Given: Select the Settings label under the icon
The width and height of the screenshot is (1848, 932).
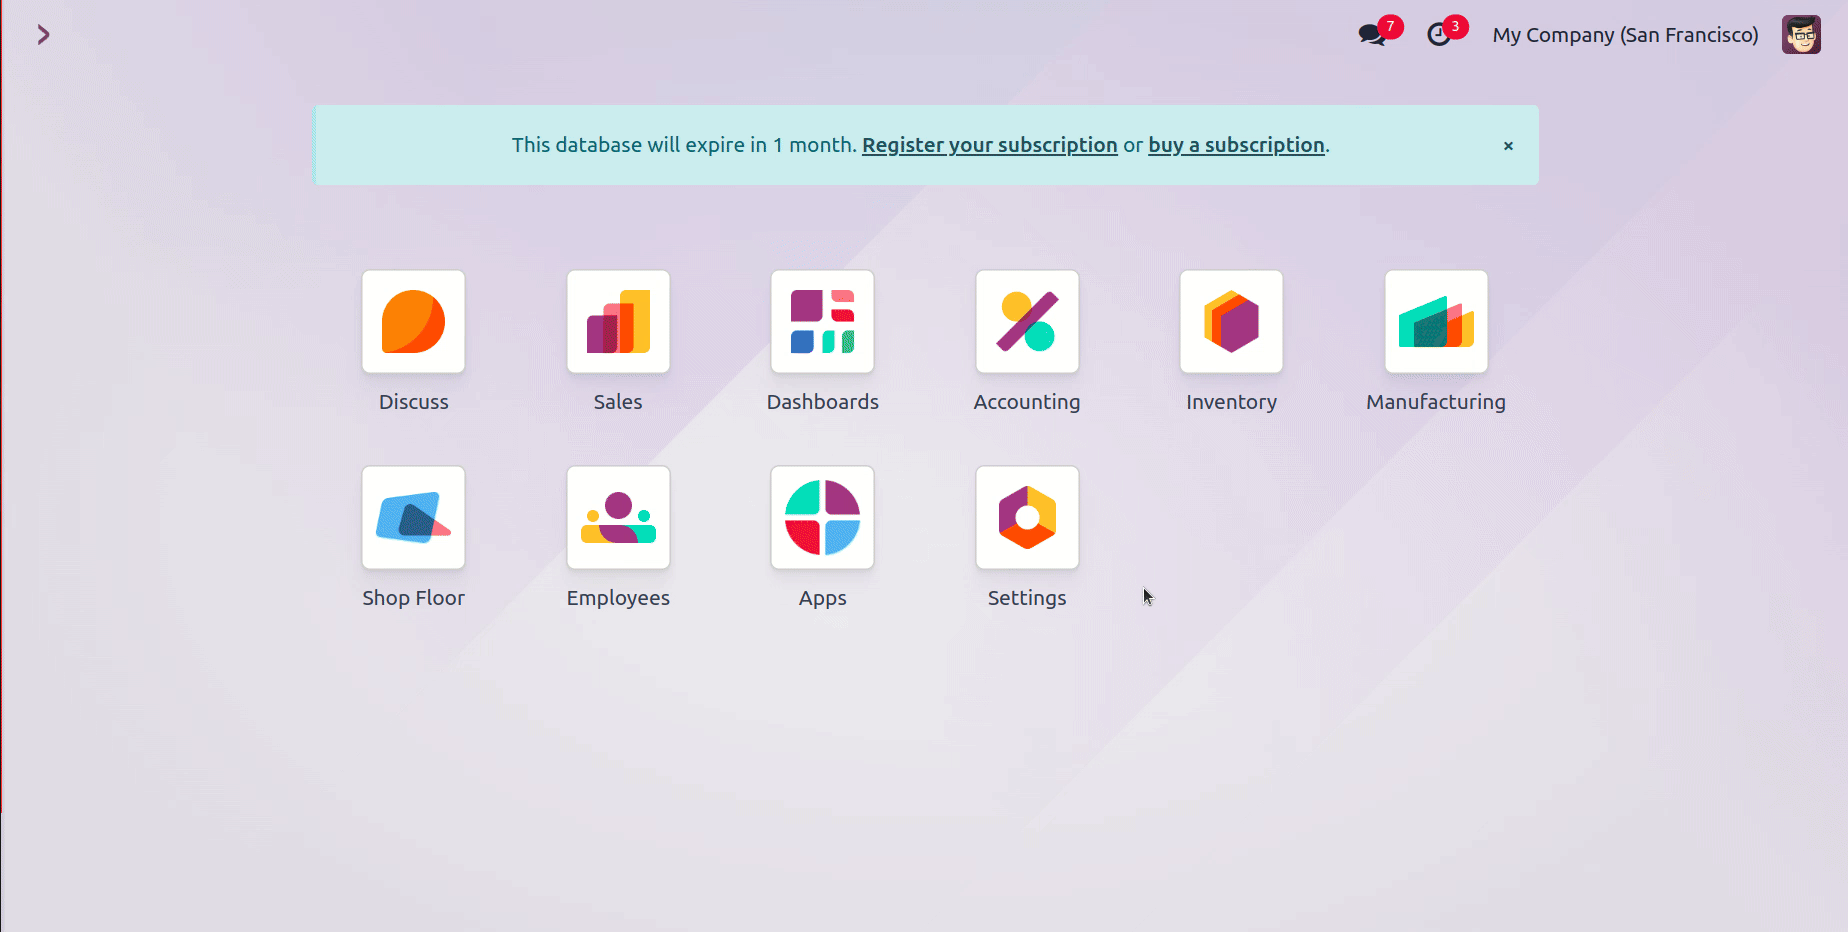Looking at the screenshot, I should pos(1027,598).
